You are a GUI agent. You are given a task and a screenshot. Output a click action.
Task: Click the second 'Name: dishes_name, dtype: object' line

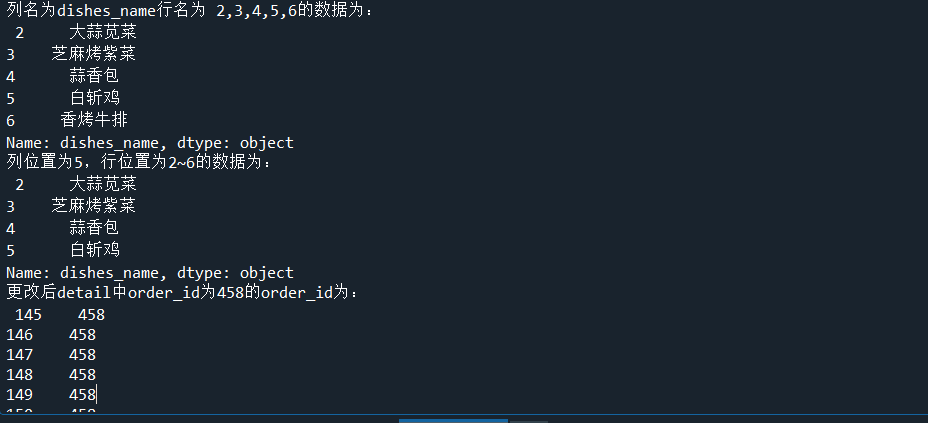[x=150, y=273]
